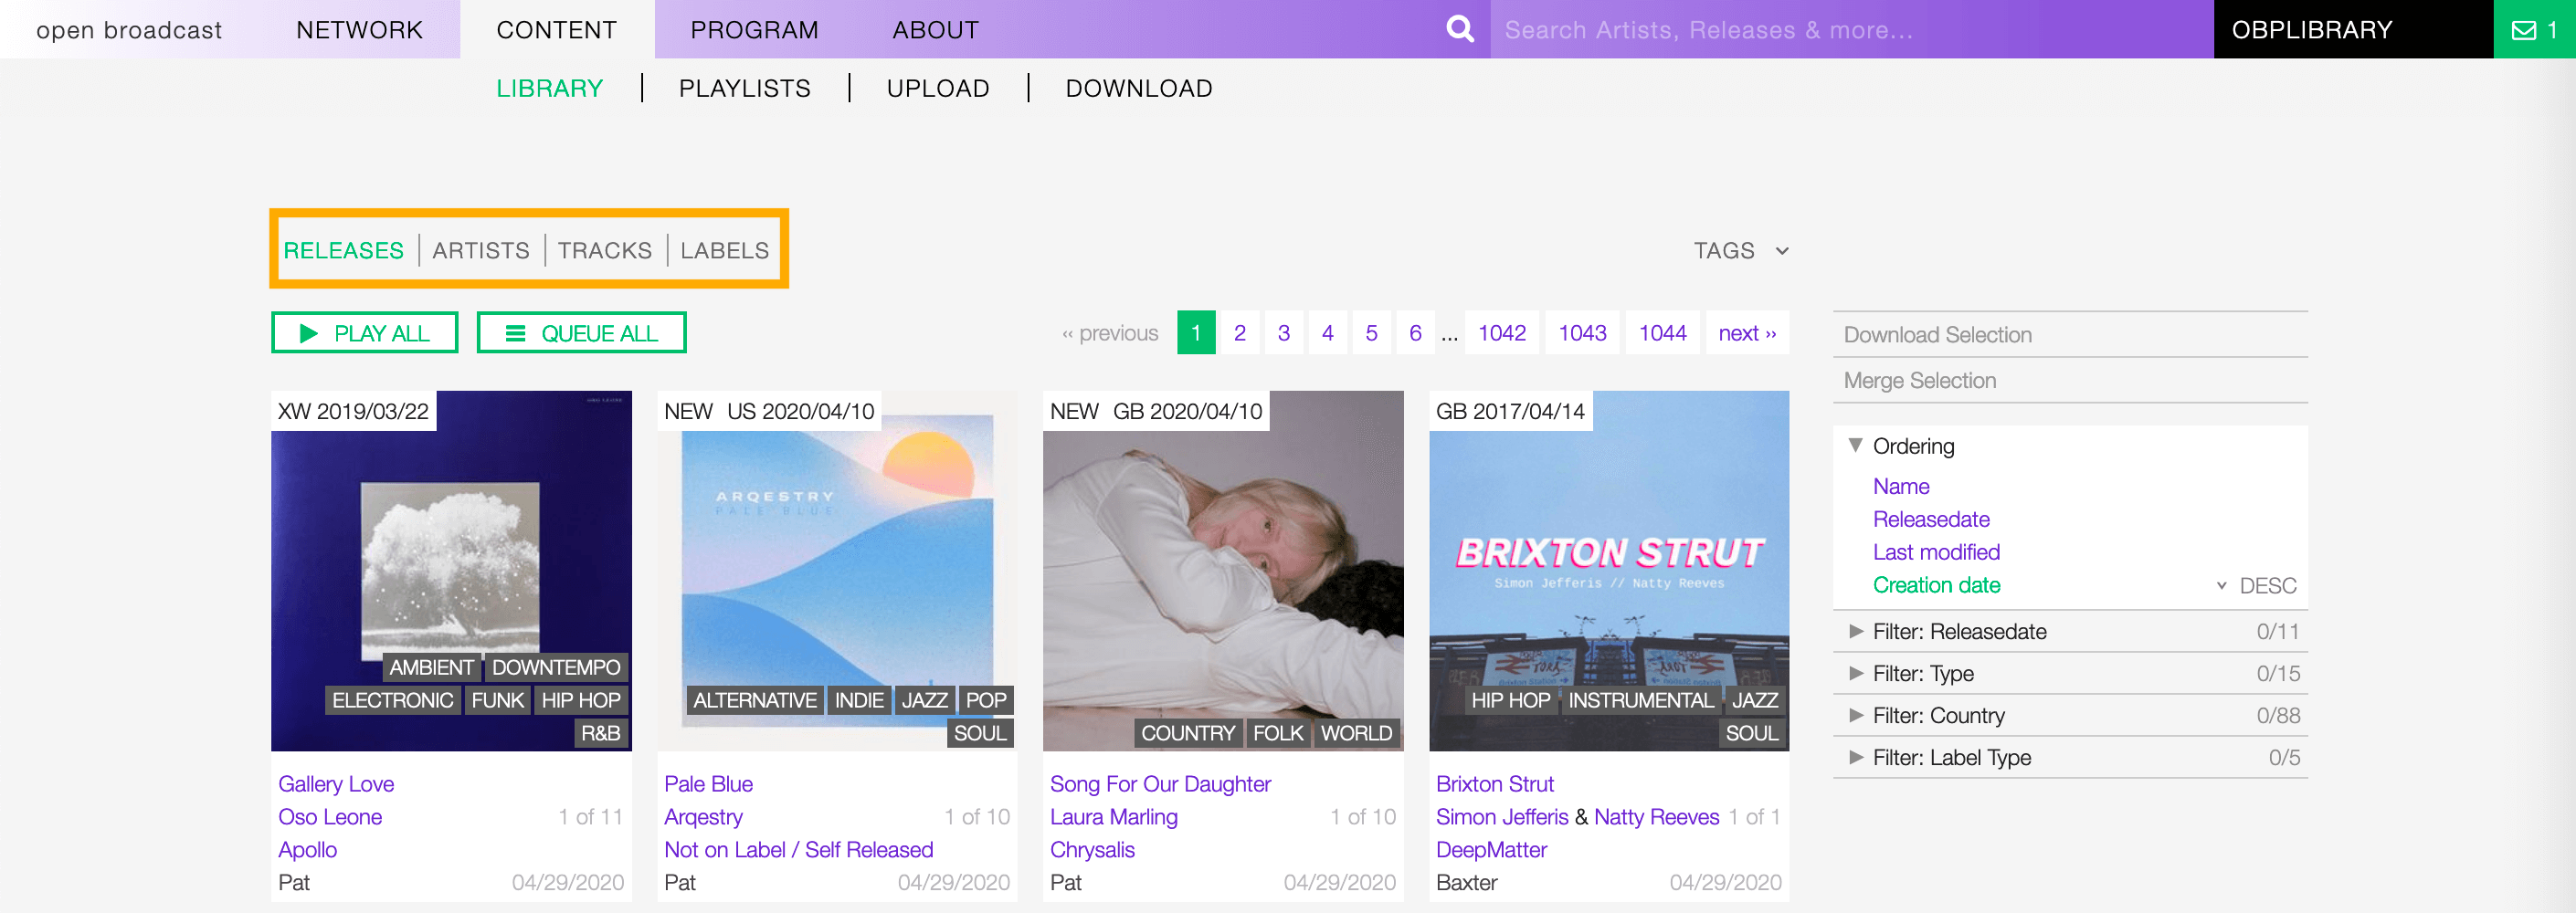Click the AMBIENT tag on Gallery Love

pyautogui.click(x=431, y=667)
